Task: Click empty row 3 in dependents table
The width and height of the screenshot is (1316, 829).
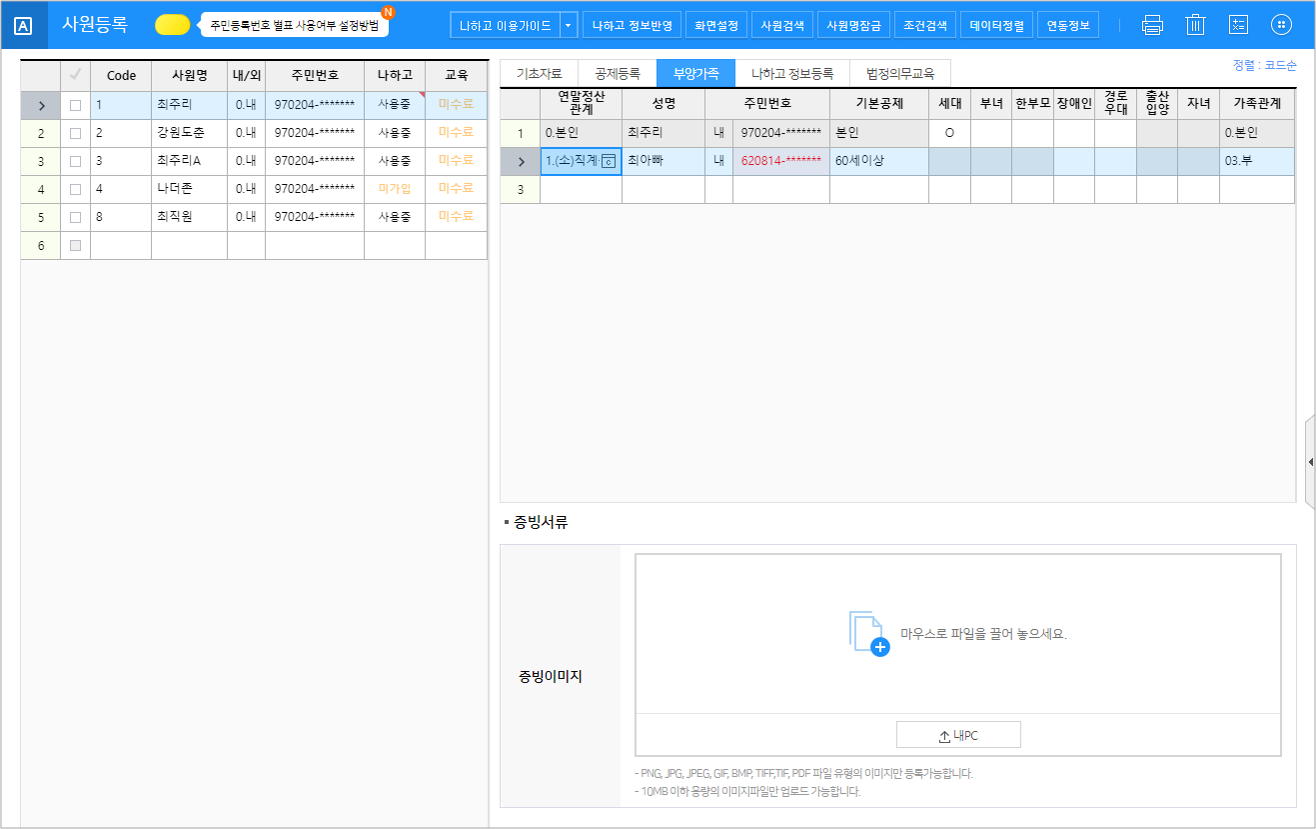Action: point(898,189)
